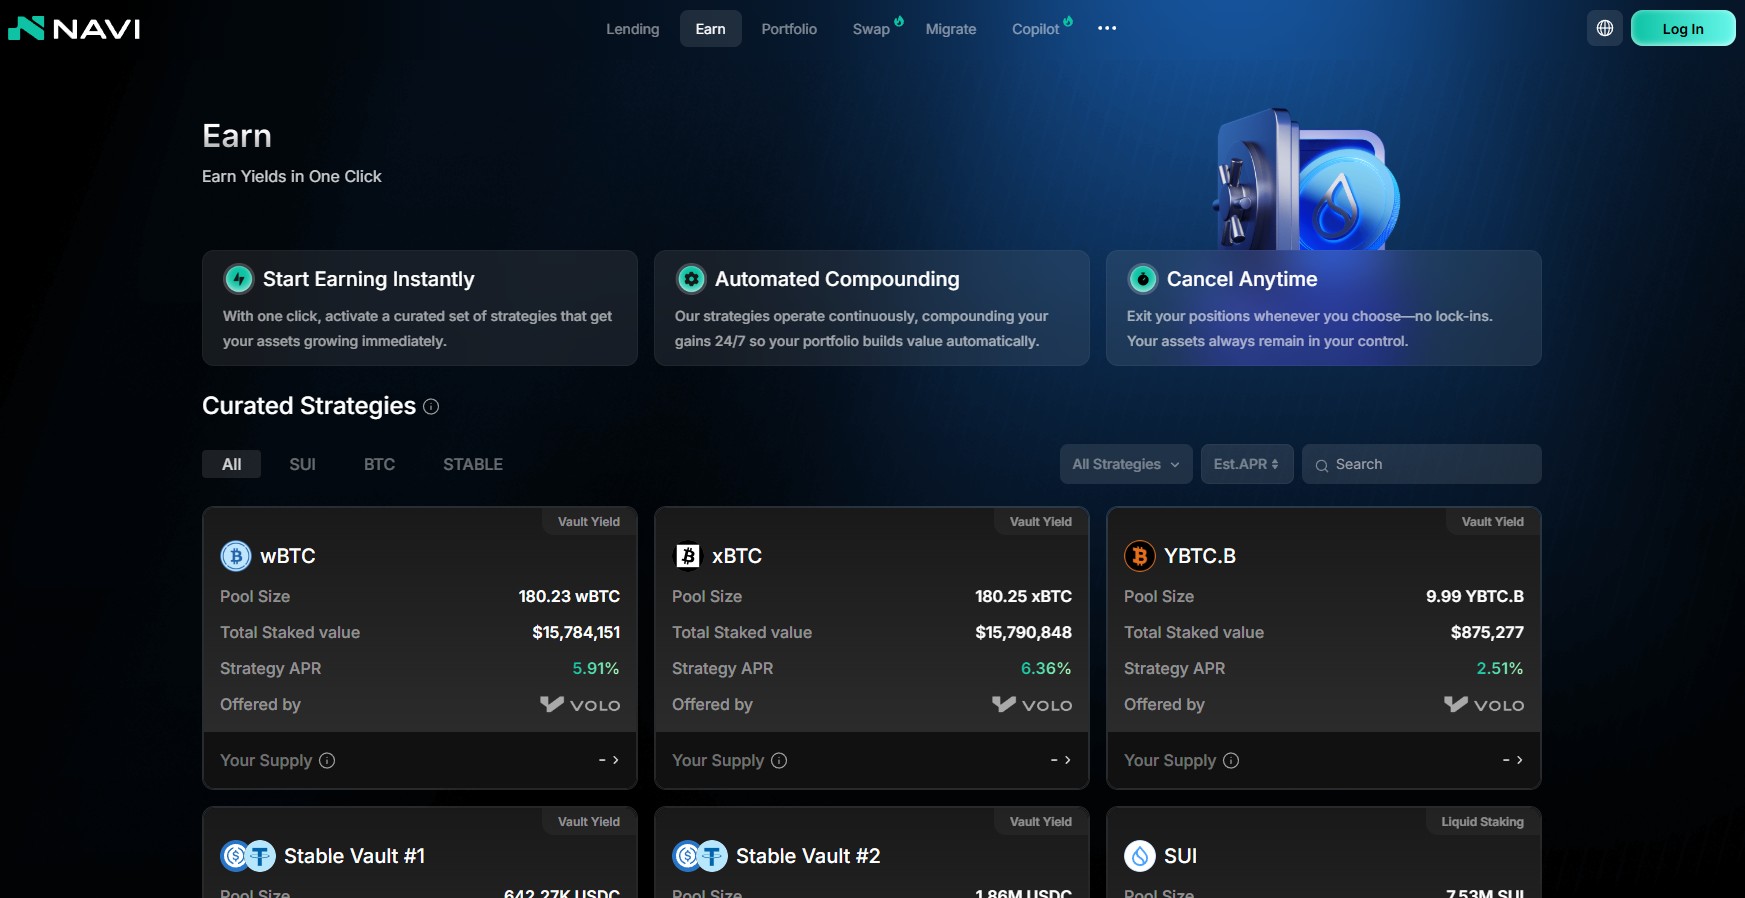
Task: Open the Copilot page
Action: 1036,29
